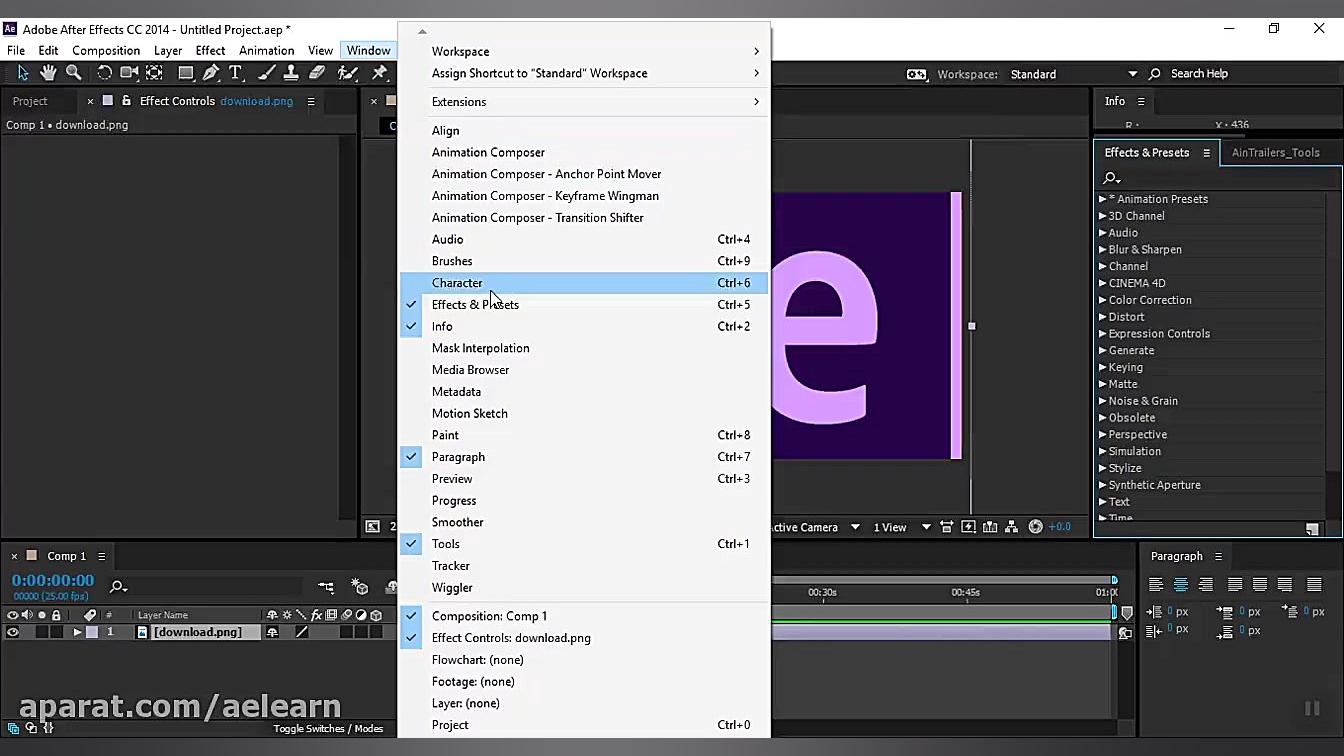Select the Puppet Pin tool
This screenshot has height=756, width=1344.
pyautogui.click(x=380, y=73)
